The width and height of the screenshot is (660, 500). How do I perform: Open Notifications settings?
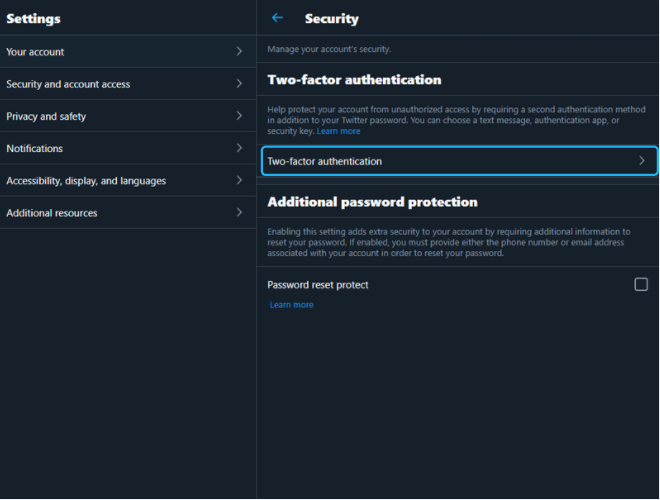(128, 148)
